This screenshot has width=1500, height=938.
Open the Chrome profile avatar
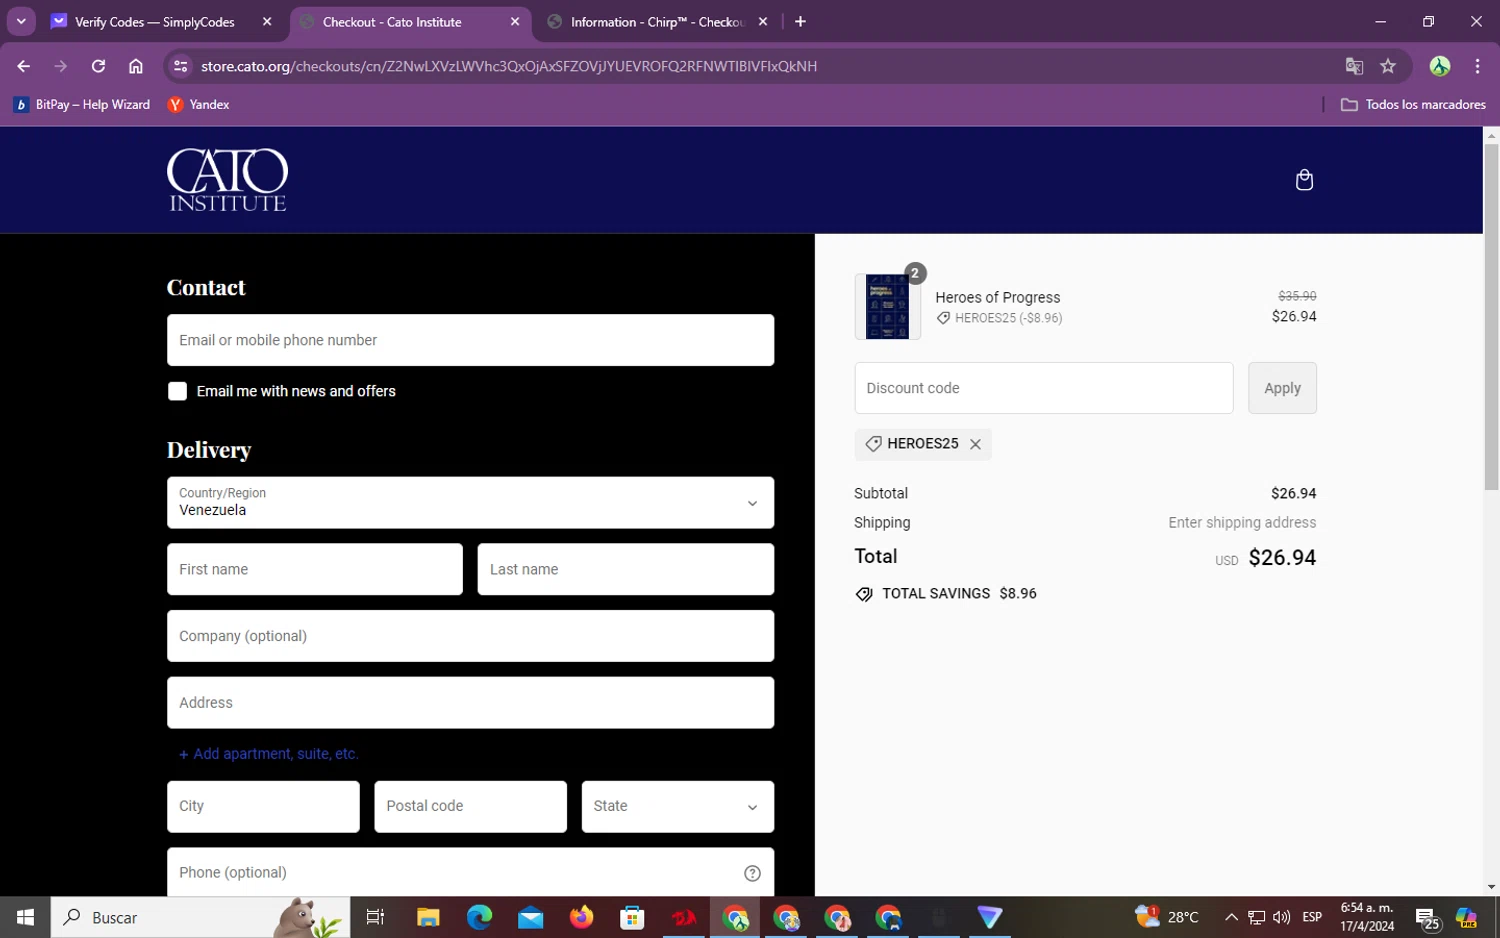[1440, 66]
